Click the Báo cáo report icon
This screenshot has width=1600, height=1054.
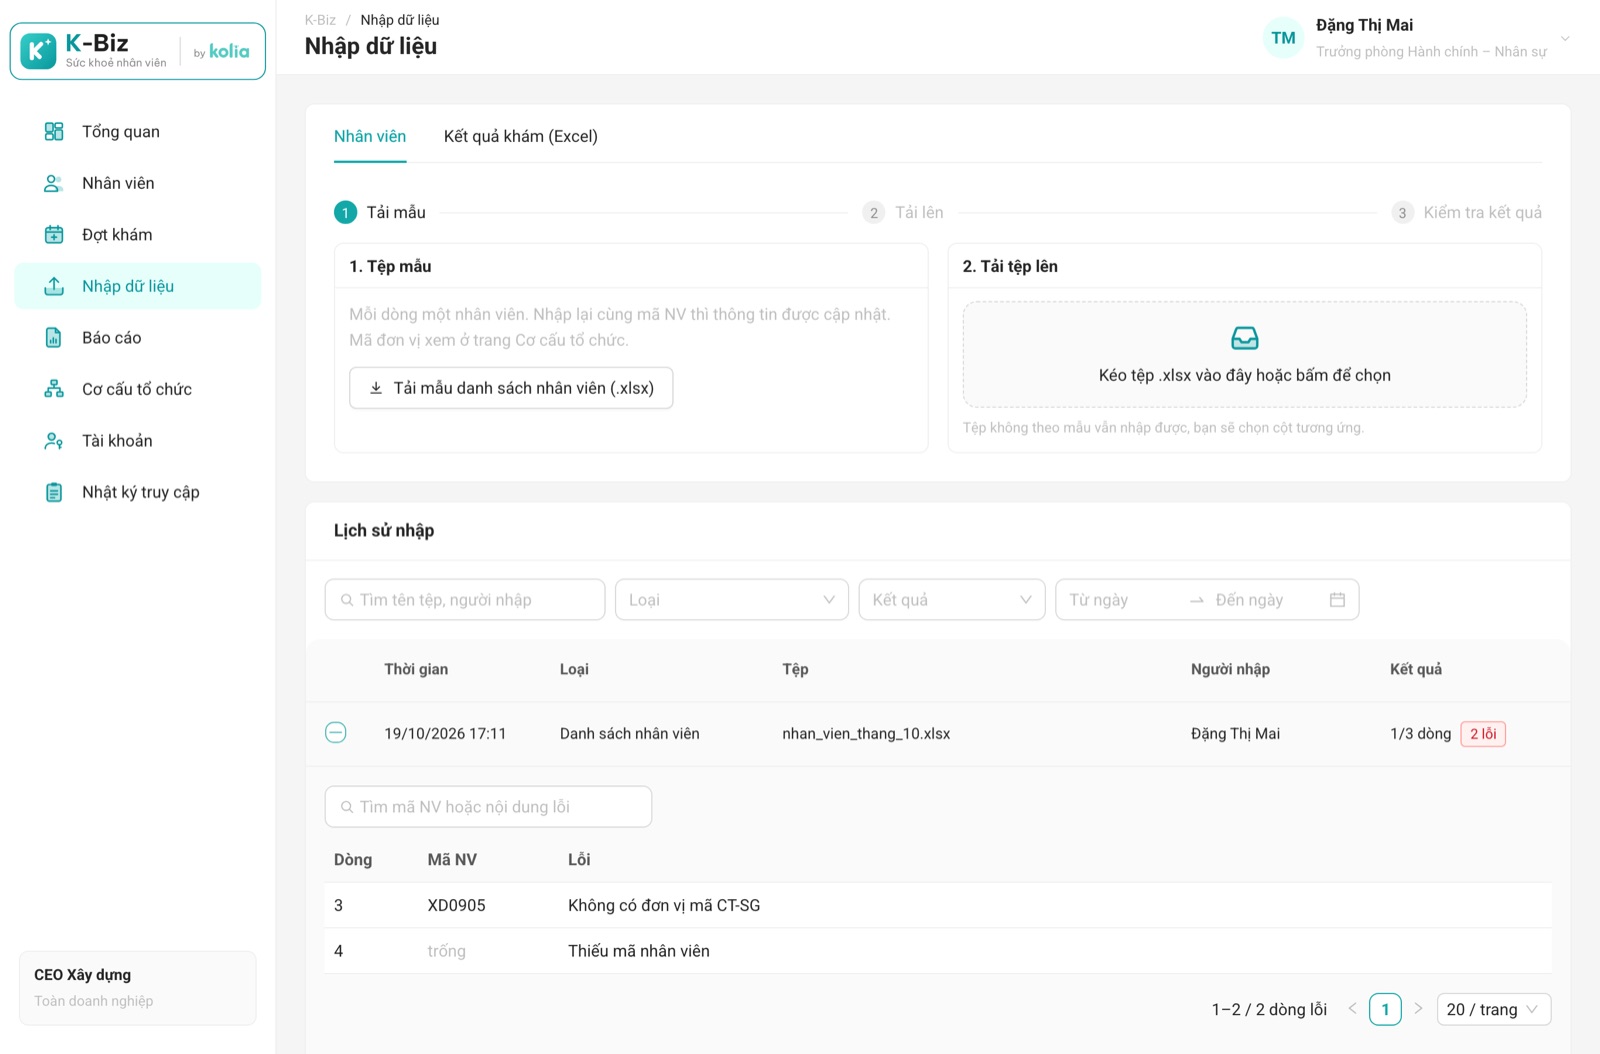pos(54,338)
